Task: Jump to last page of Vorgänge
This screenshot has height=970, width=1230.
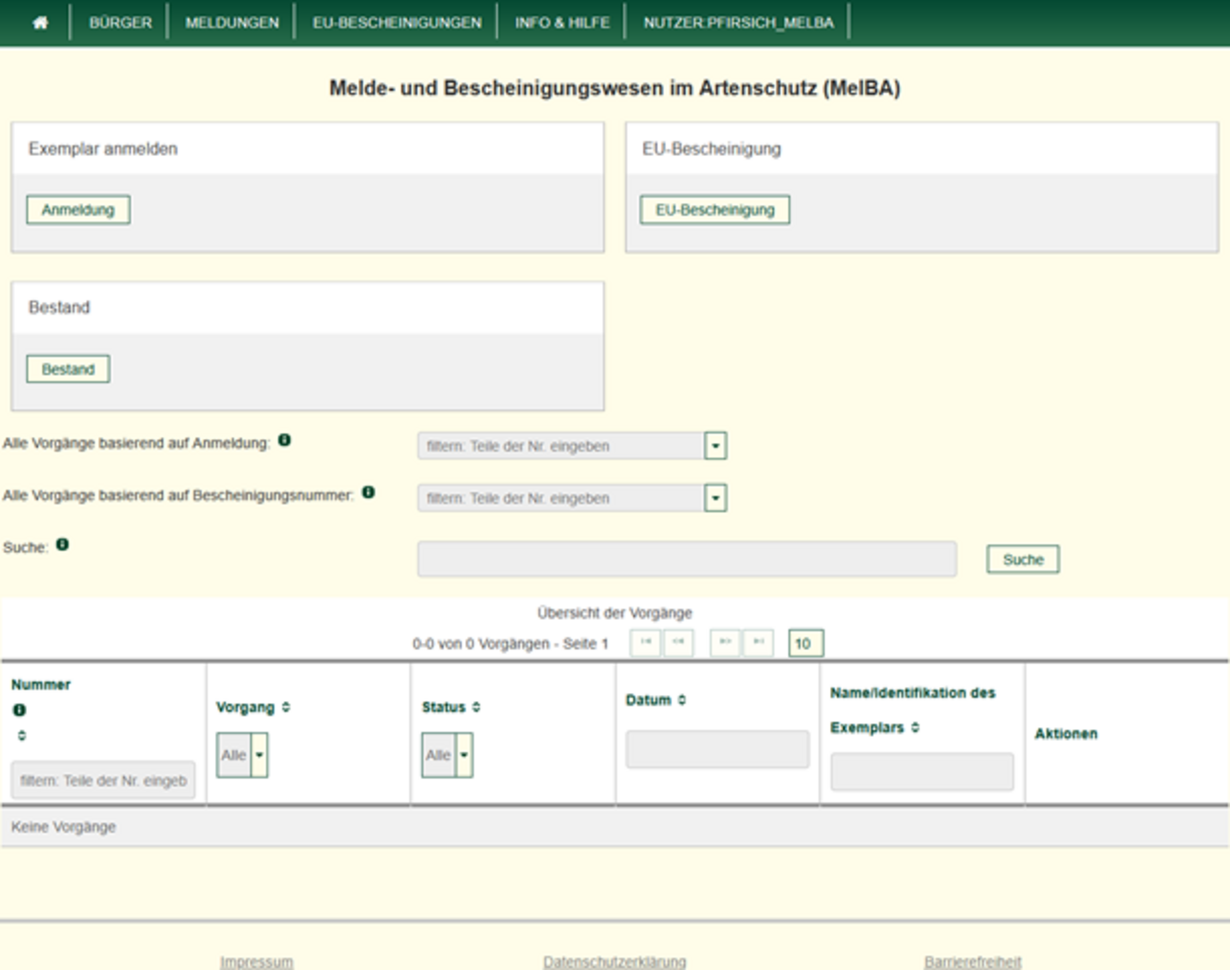Action: [x=758, y=643]
